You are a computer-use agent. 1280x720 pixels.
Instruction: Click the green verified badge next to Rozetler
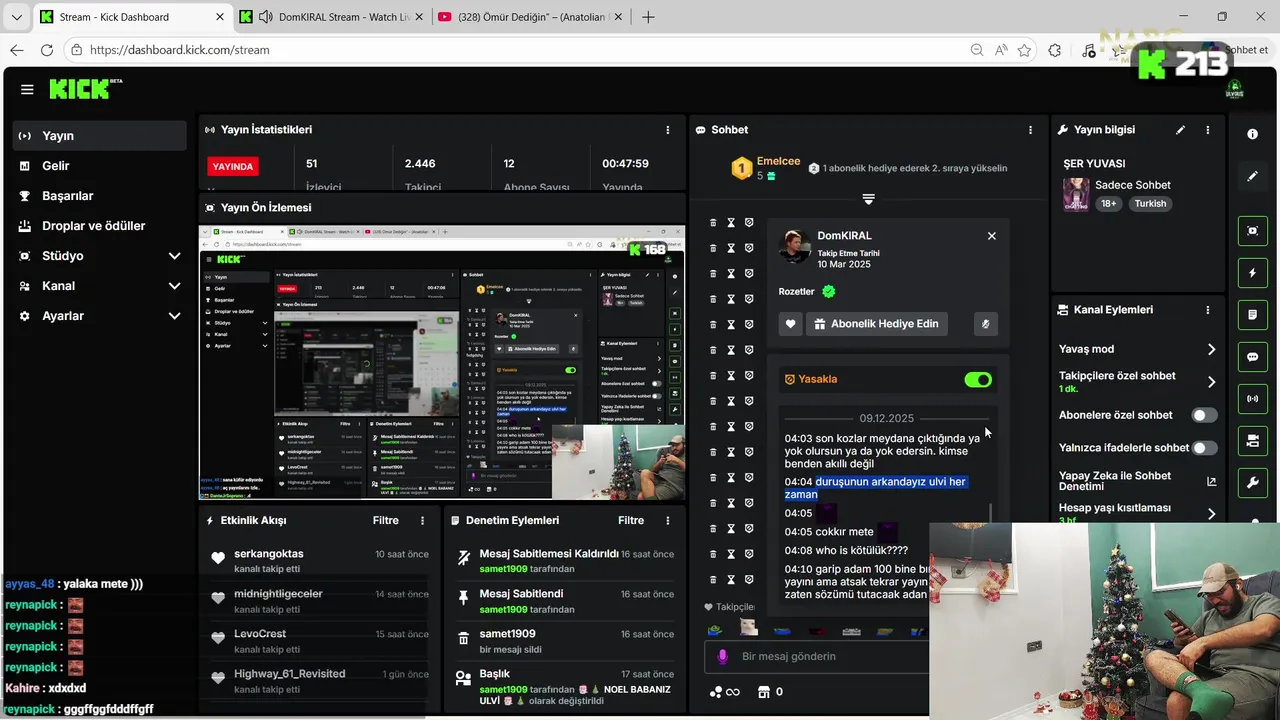[x=828, y=292]
